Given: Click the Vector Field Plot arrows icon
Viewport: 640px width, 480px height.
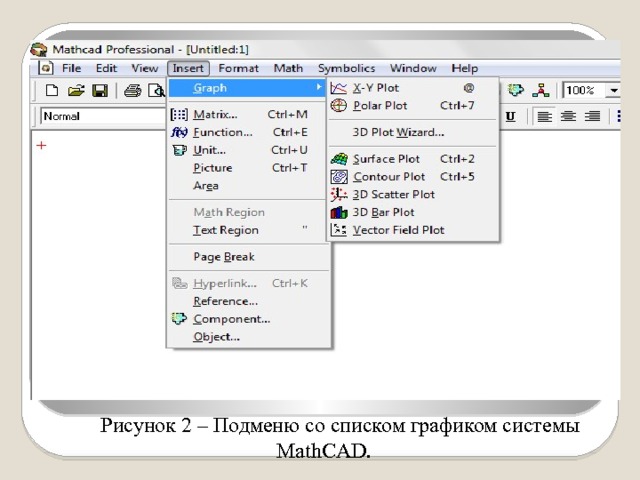Looking at the screenshot, I should click(339, 230).
